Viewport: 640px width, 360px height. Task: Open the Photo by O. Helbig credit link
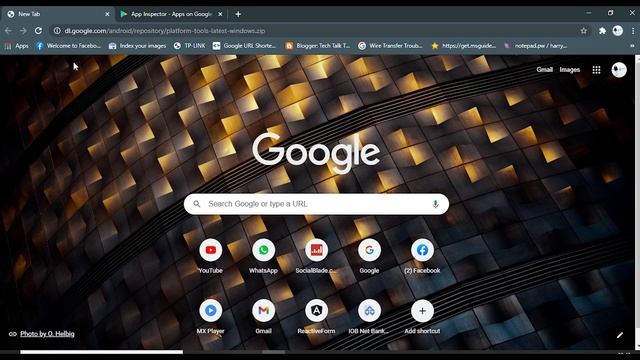47,334
